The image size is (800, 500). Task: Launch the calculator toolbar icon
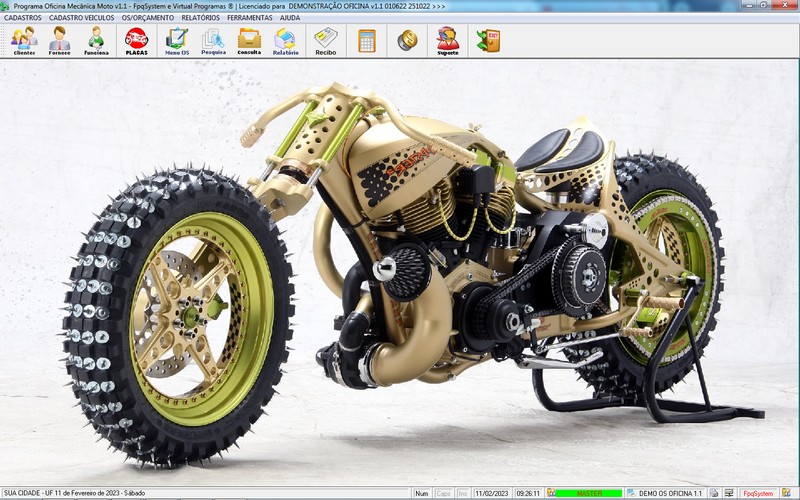367,41
